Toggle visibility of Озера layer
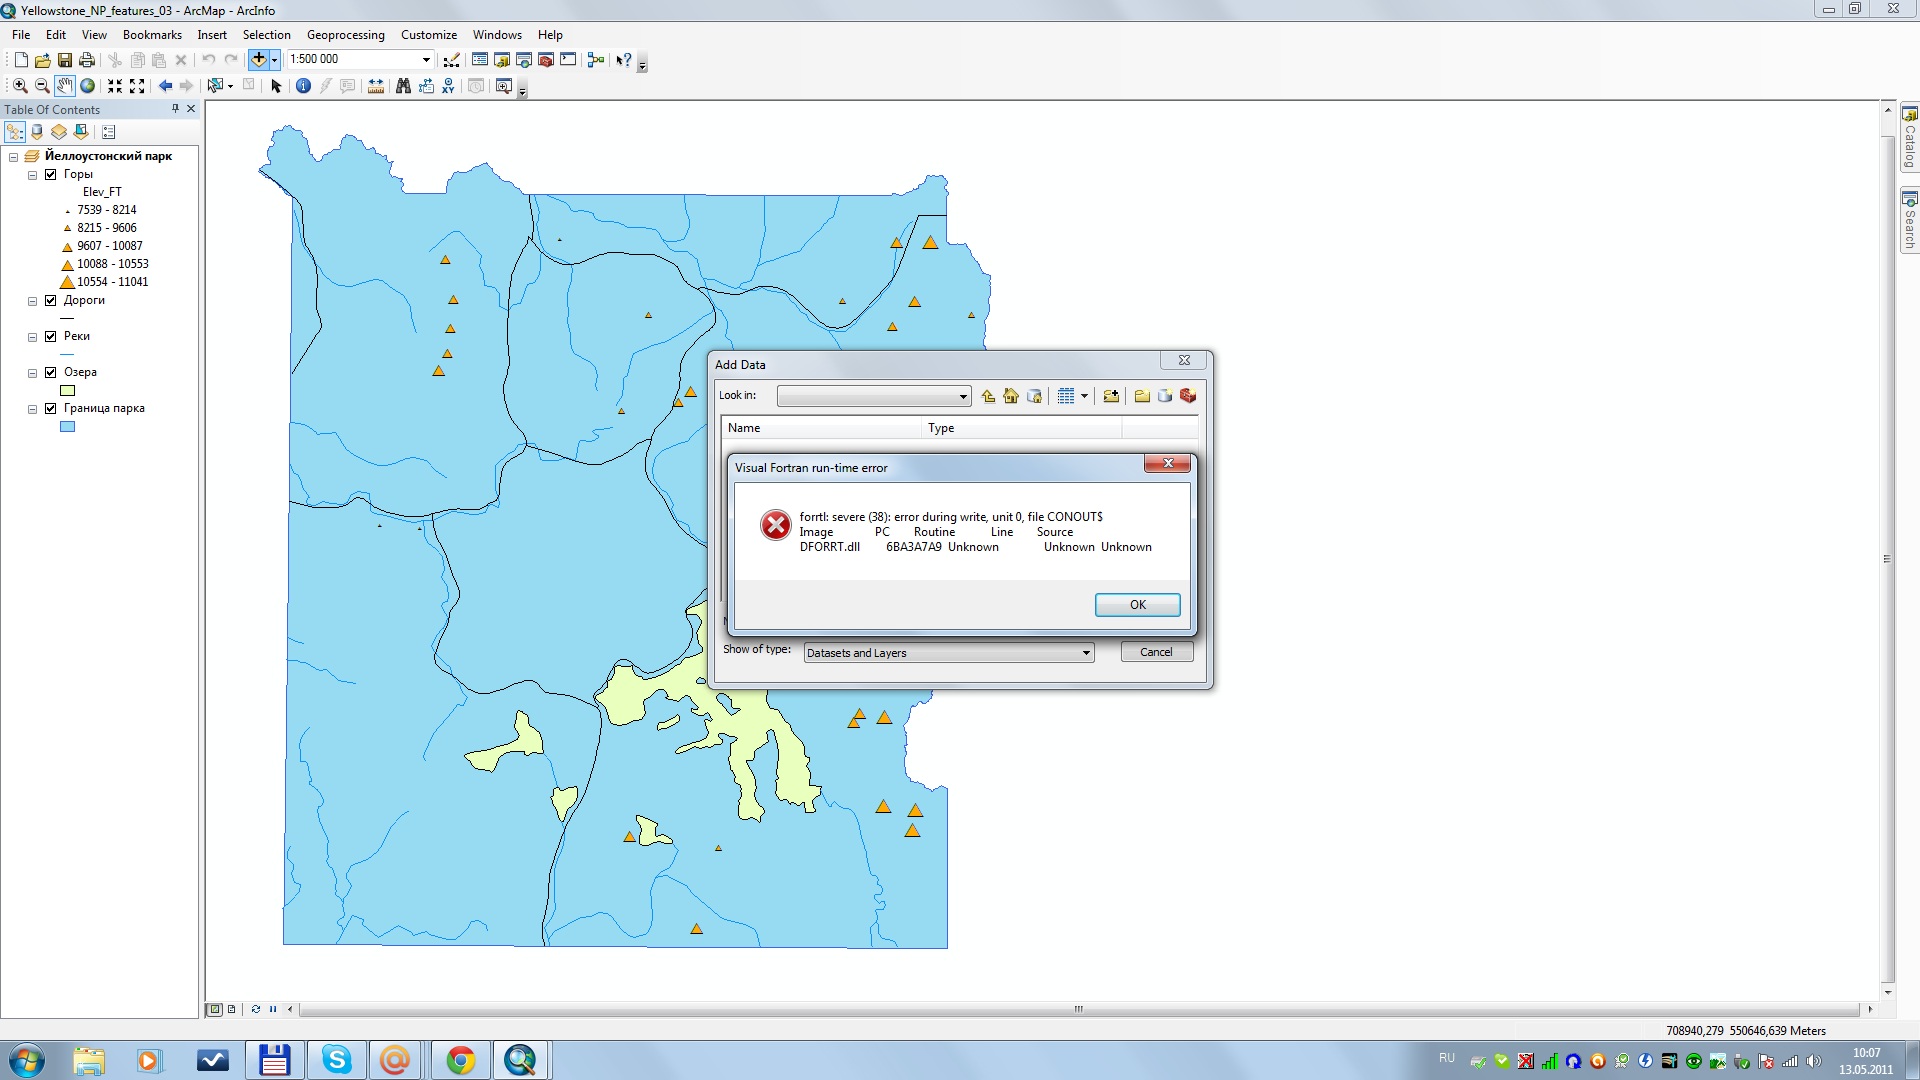 51,372
